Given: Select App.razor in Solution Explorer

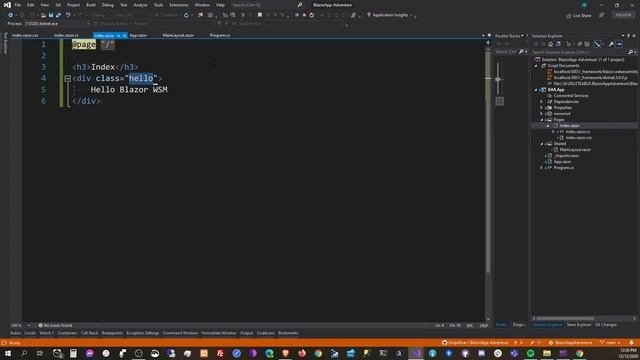Looking at the screenshot, I should [x=562, y=162].
